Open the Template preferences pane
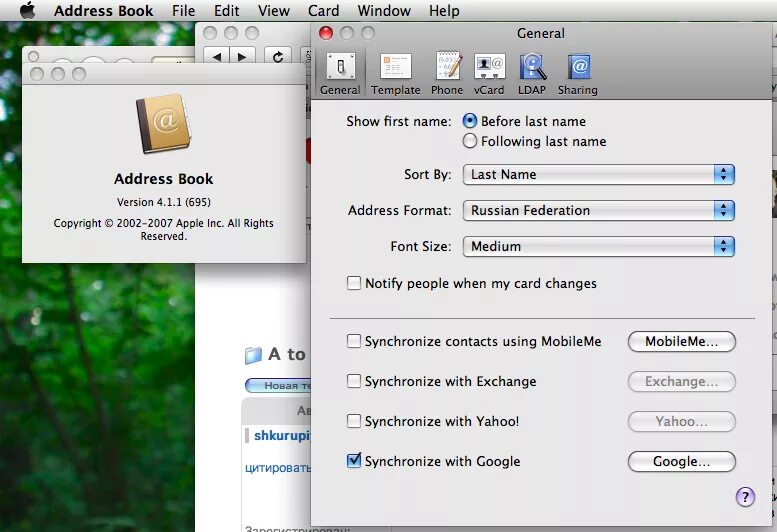Image resolution: width=777 pixels, height=532 pixels. [395, 73]
